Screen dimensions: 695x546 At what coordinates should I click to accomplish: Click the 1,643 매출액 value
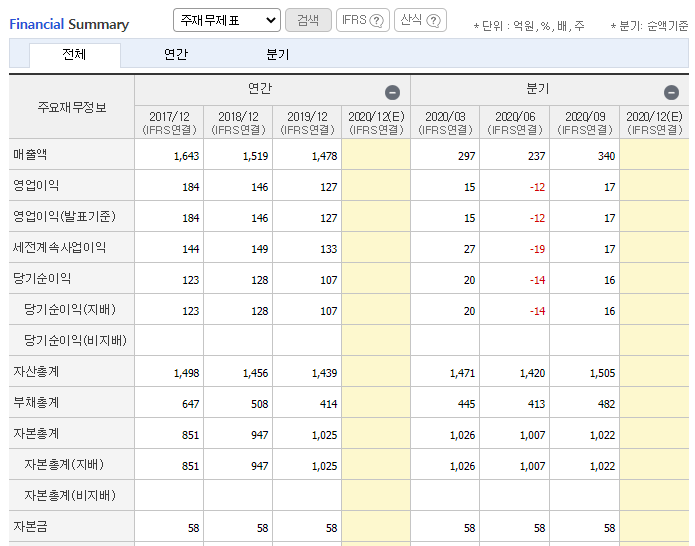187,156
